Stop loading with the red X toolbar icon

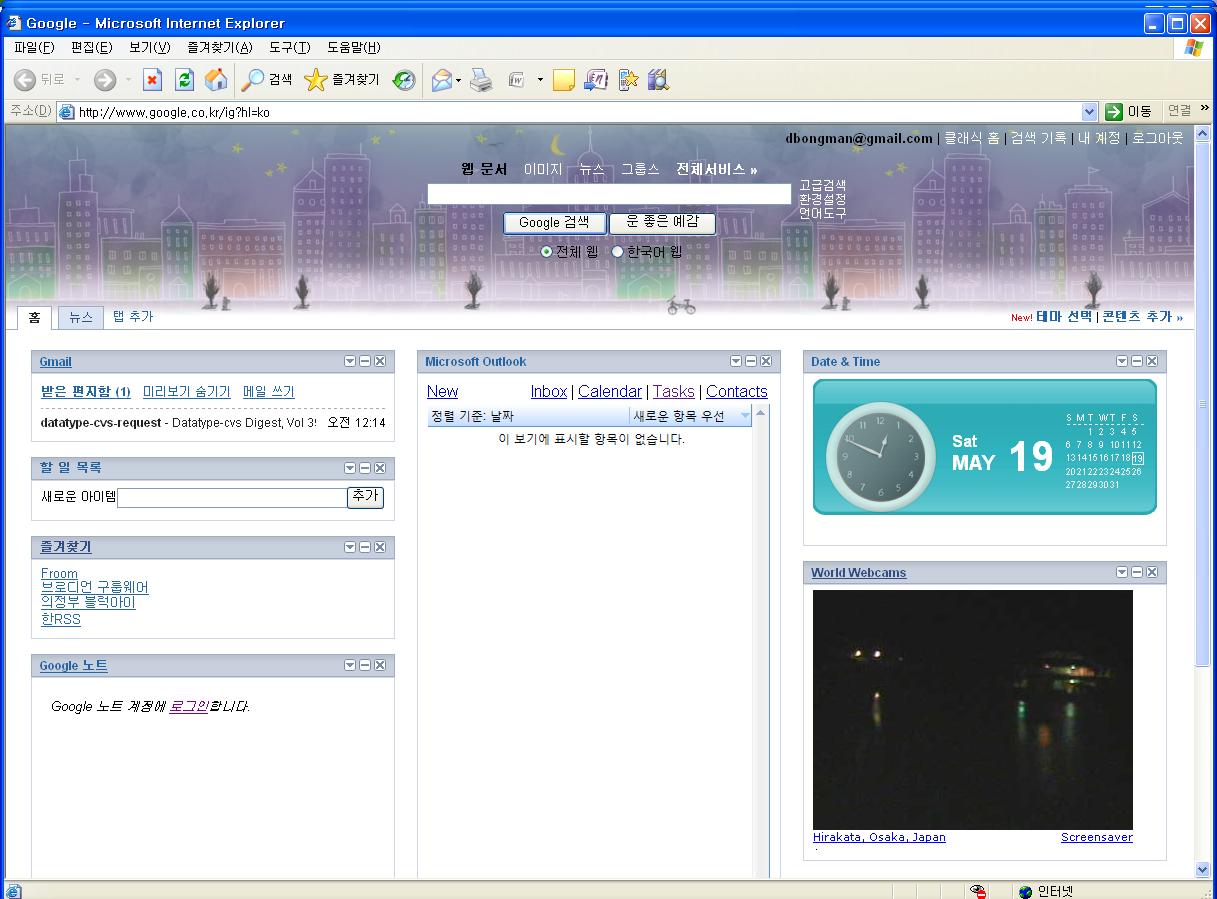pos(152,80)
